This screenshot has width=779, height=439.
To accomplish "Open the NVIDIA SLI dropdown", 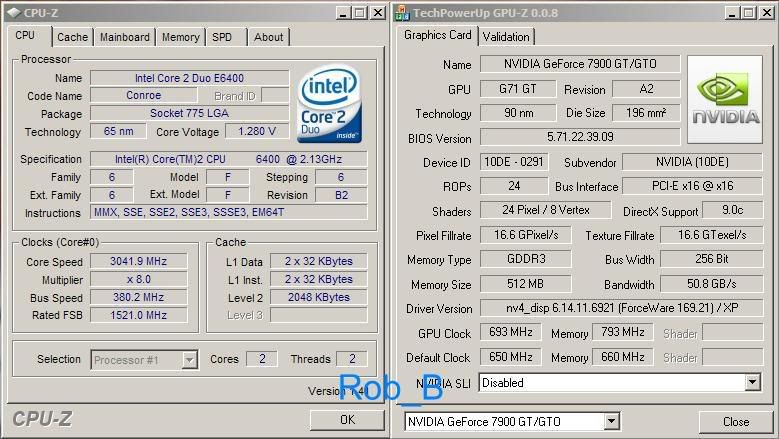I will coord(752,383).
